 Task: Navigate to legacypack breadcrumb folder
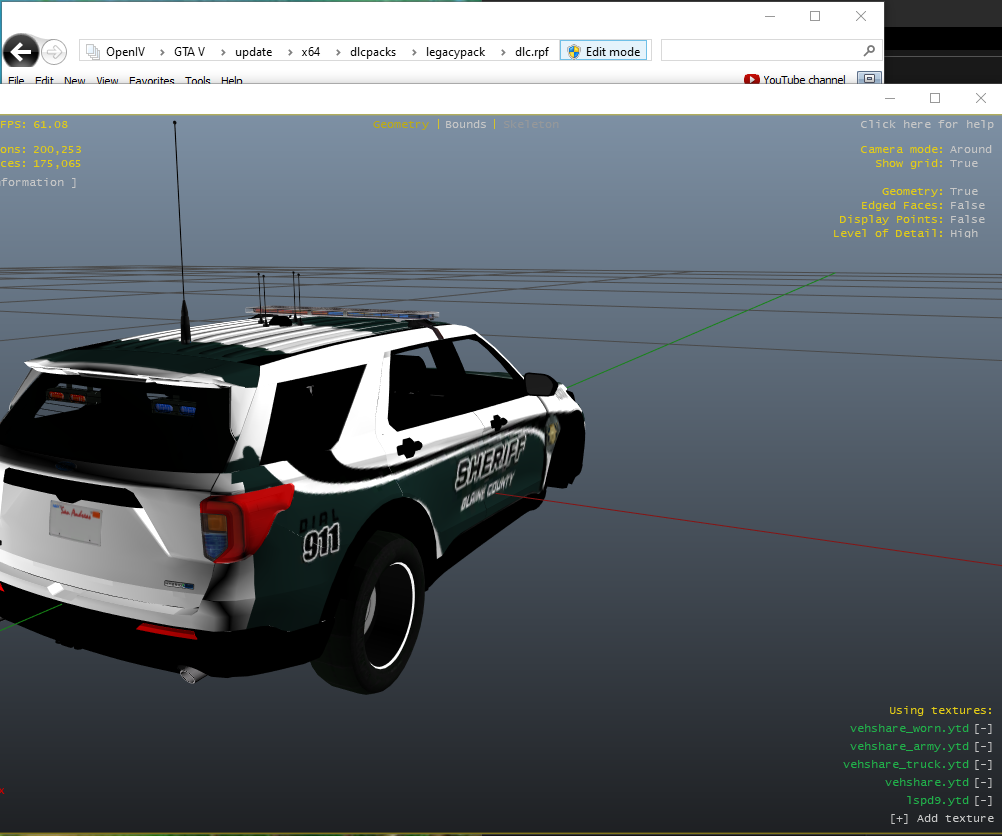coord(455,52)
